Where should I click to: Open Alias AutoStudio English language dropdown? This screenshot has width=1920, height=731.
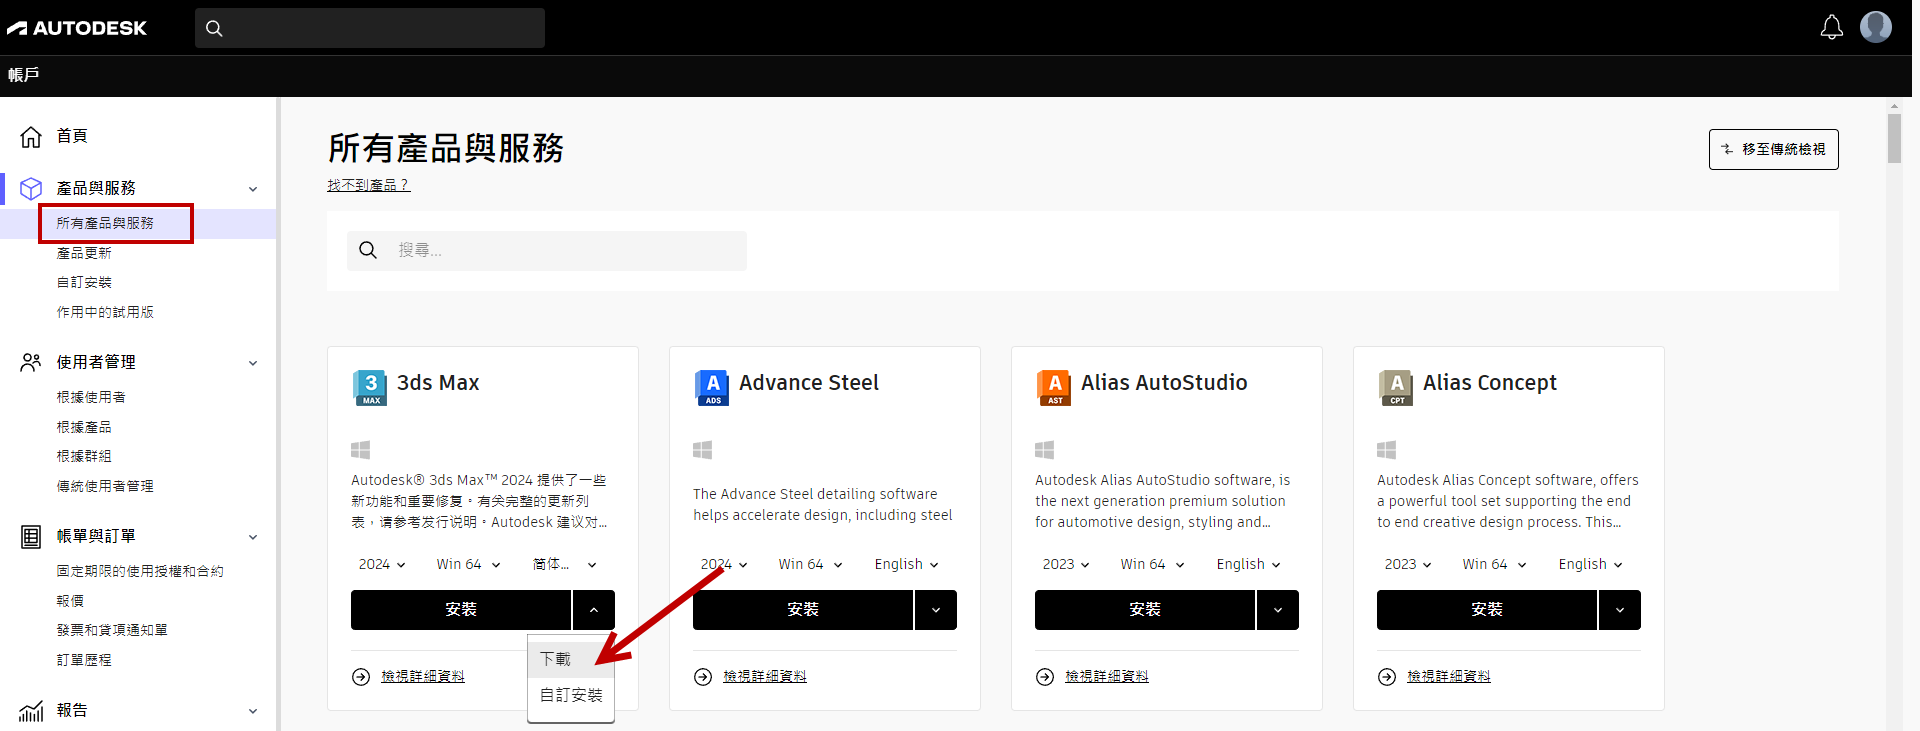[1248, 565]
